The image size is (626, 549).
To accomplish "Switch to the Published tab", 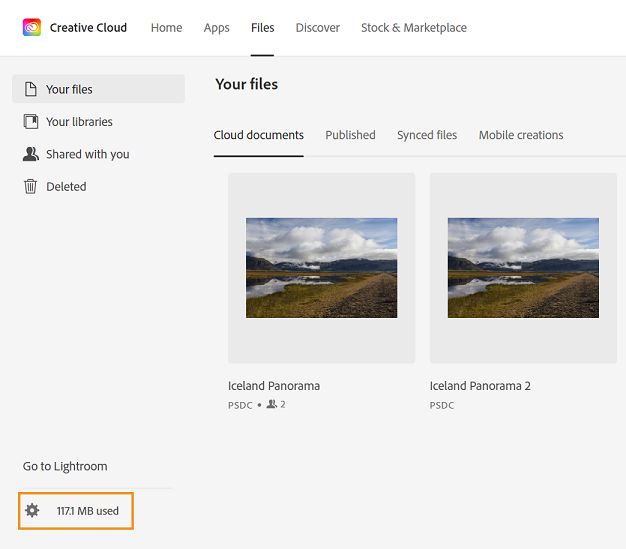I will point(350,135).
